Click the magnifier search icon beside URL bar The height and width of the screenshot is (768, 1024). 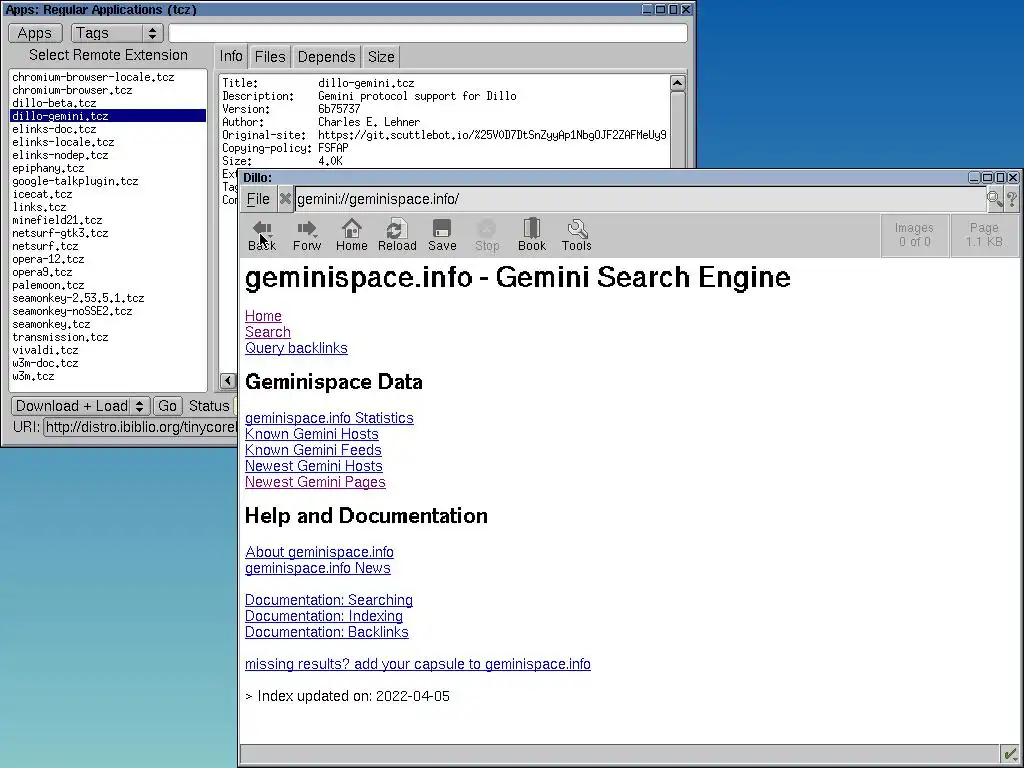pyautogui.click(x=995, y=199)
